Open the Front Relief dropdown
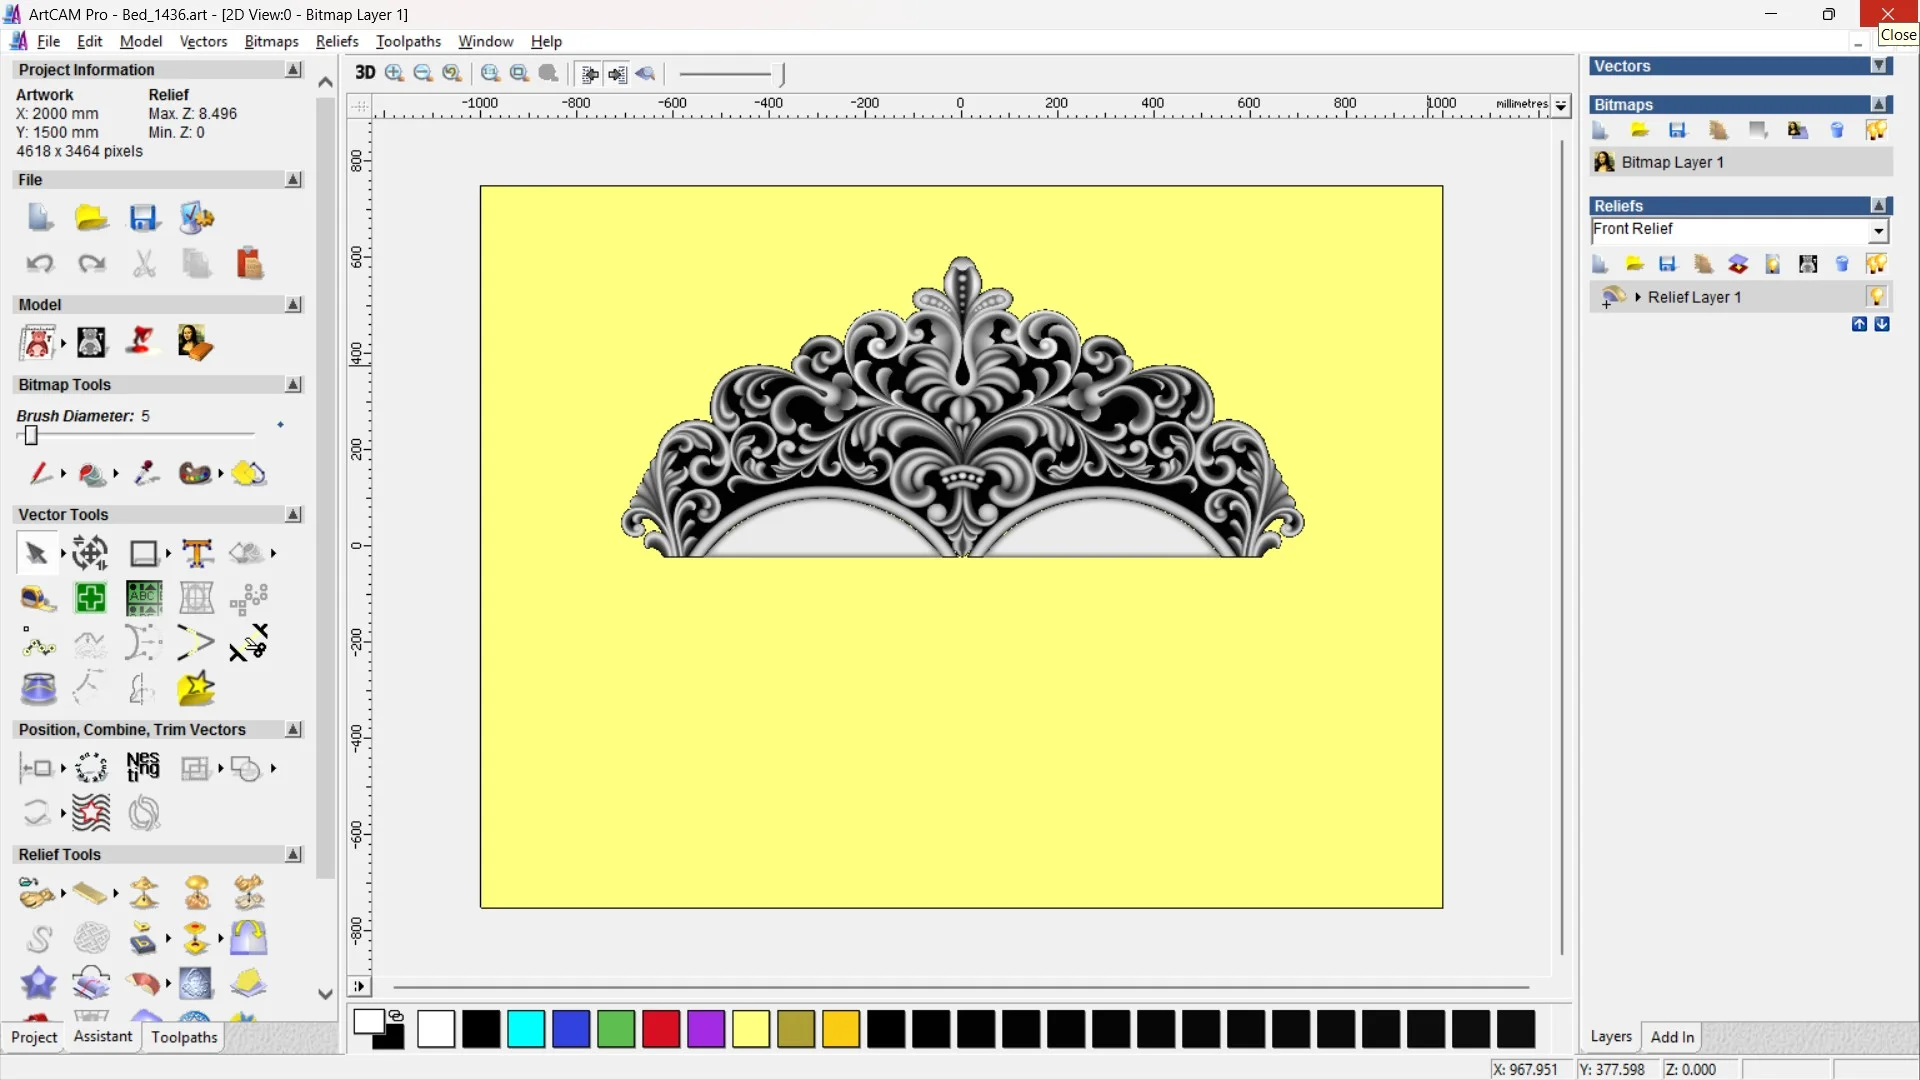This screenshot has width=1920, height=1080. (1878, 231)
